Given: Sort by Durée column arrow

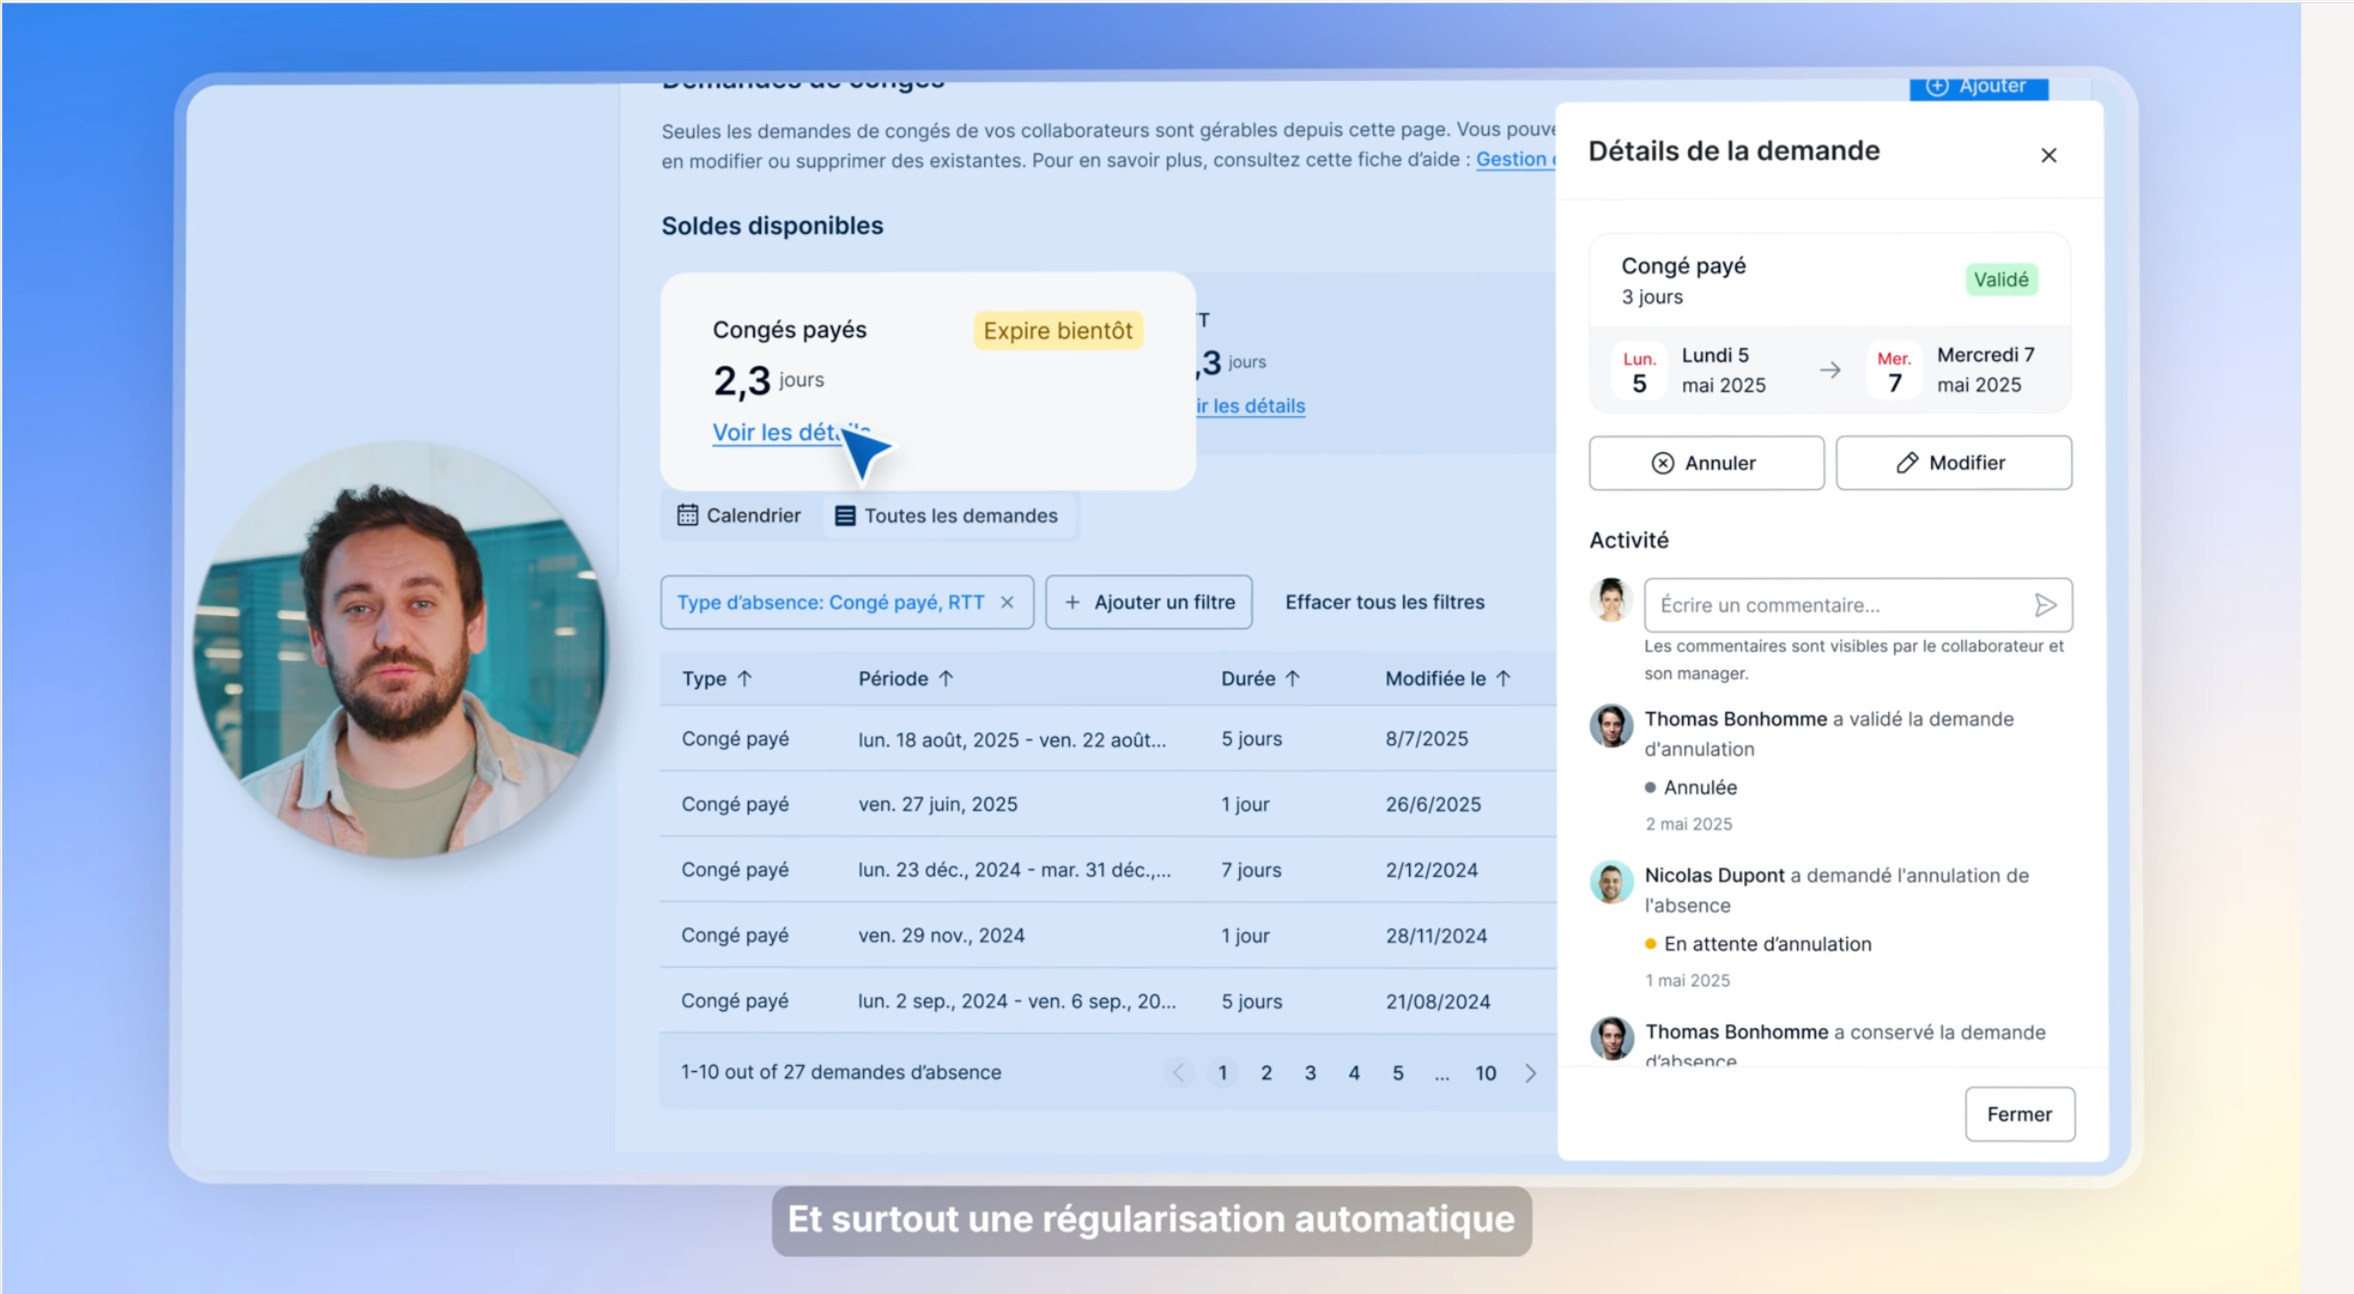Looking at the screenshot, I should (x=1292, y=678).
